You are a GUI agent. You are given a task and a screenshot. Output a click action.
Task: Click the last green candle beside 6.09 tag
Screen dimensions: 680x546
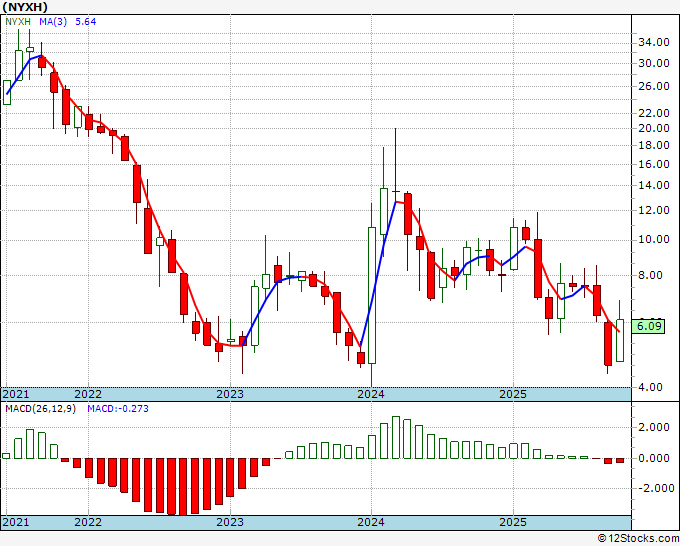[x=620, y=340]
